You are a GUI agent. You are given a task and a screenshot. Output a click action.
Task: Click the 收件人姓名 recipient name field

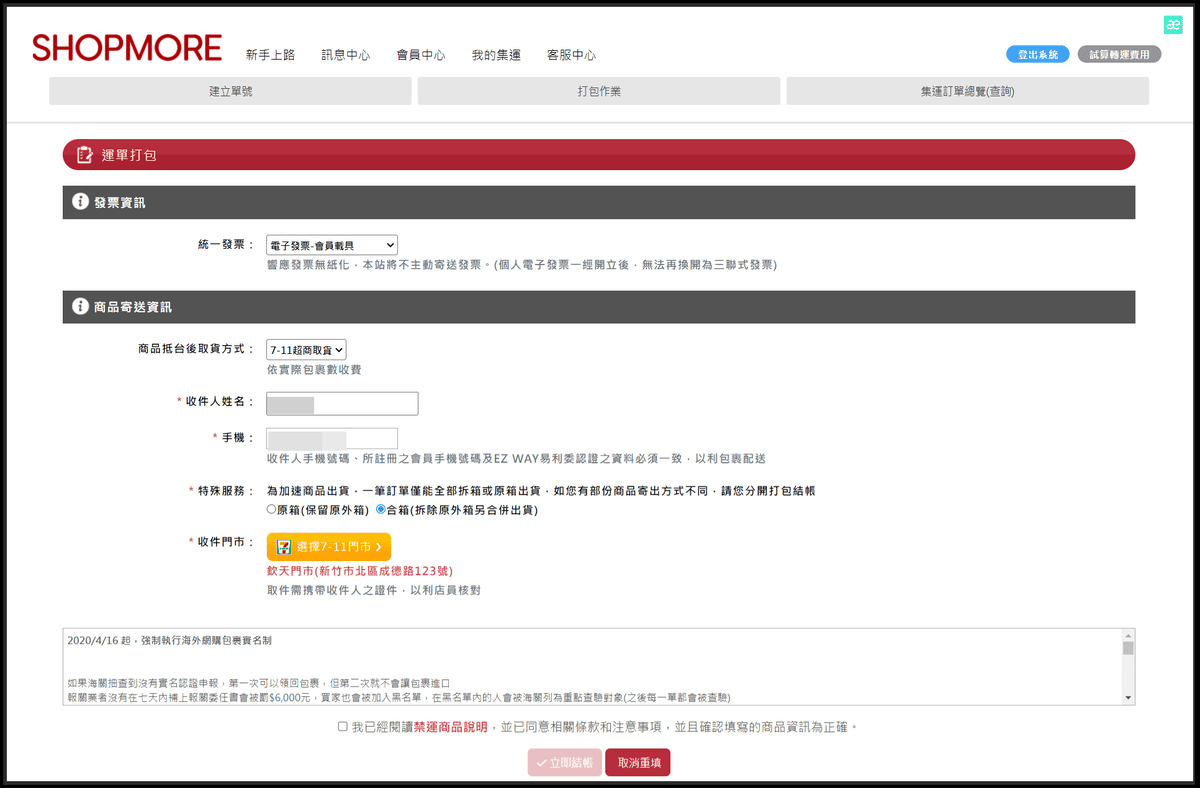click(341, 403)
